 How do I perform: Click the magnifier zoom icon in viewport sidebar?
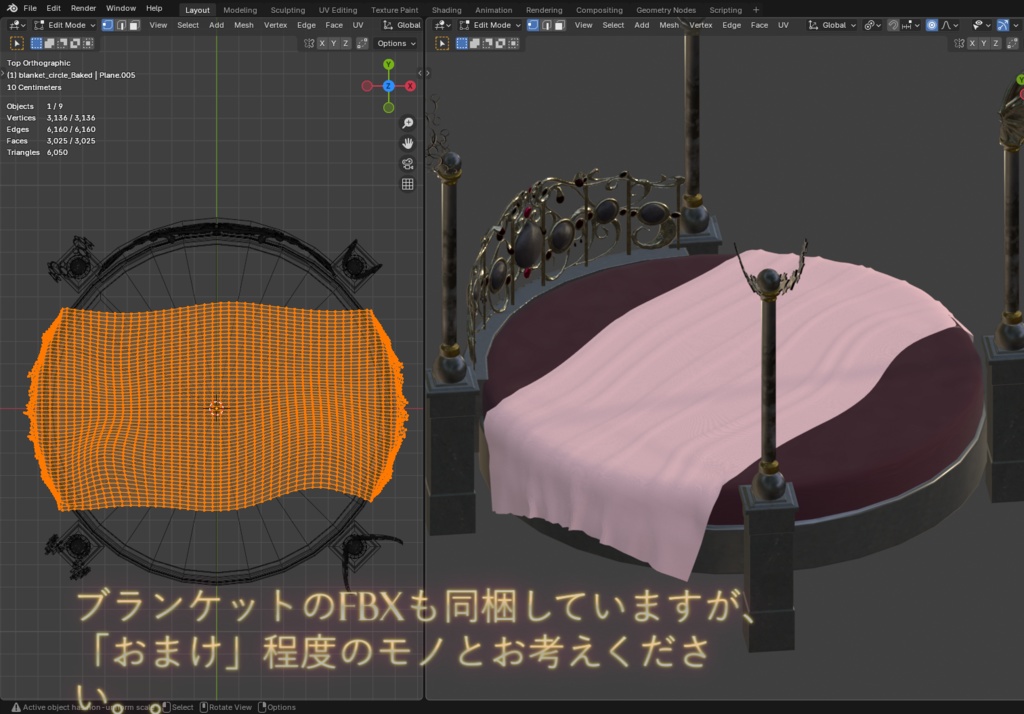coord(407,123)
